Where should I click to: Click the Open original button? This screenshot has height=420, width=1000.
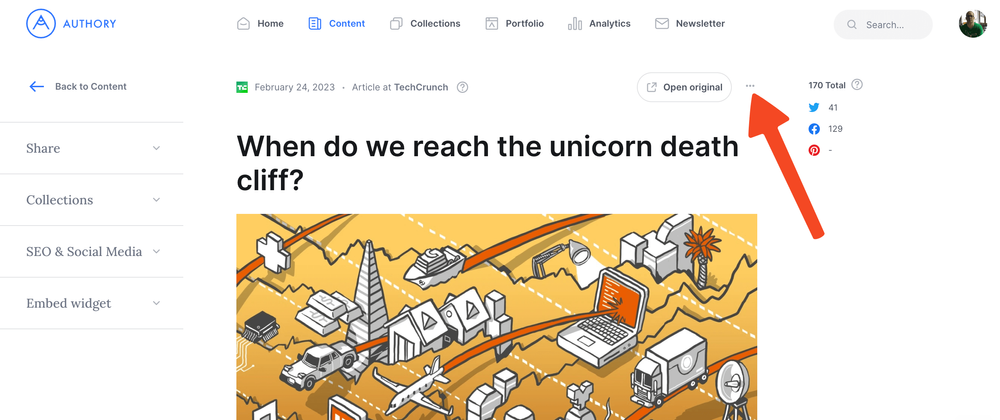[684, 87]
